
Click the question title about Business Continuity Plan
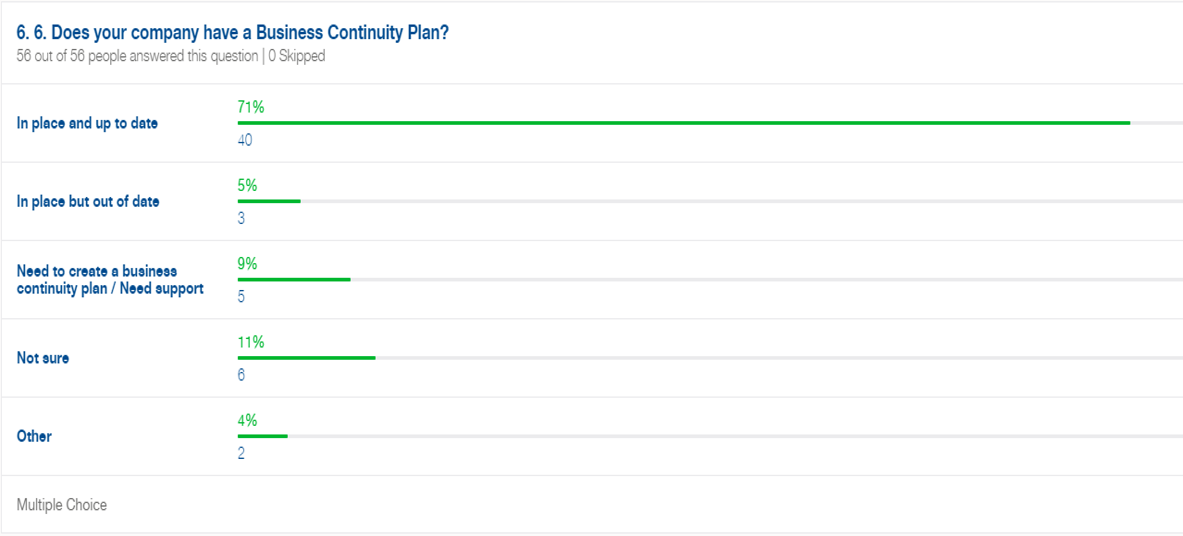tap(233, 34)
